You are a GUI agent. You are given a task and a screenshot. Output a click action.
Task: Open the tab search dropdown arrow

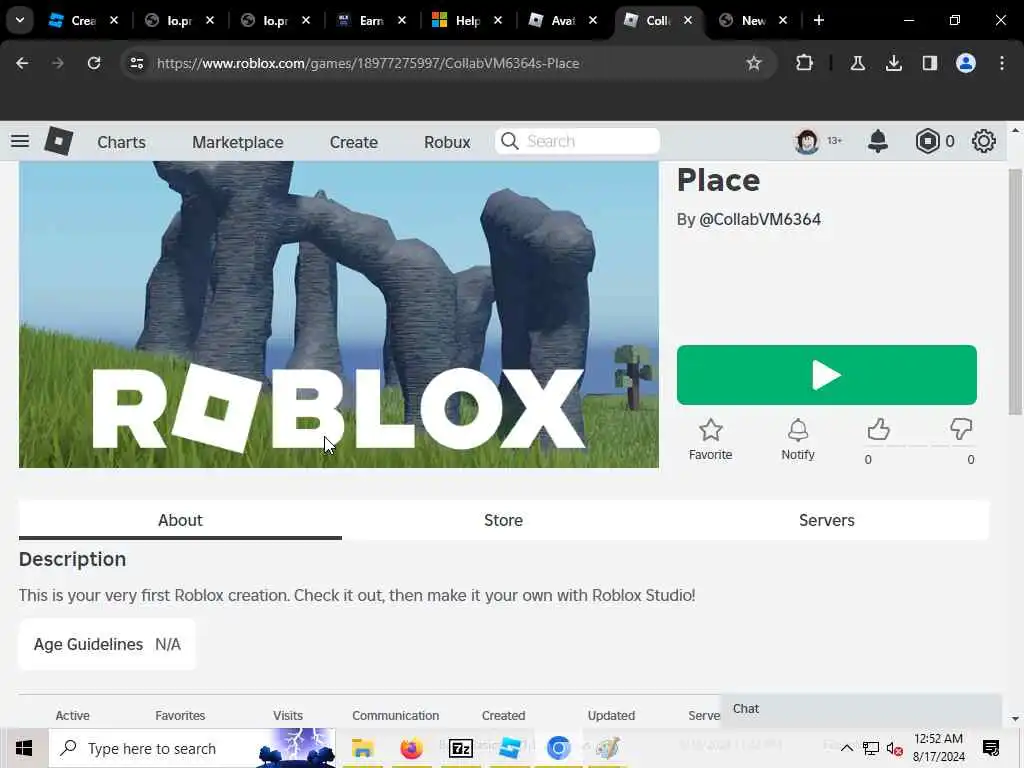20,20
